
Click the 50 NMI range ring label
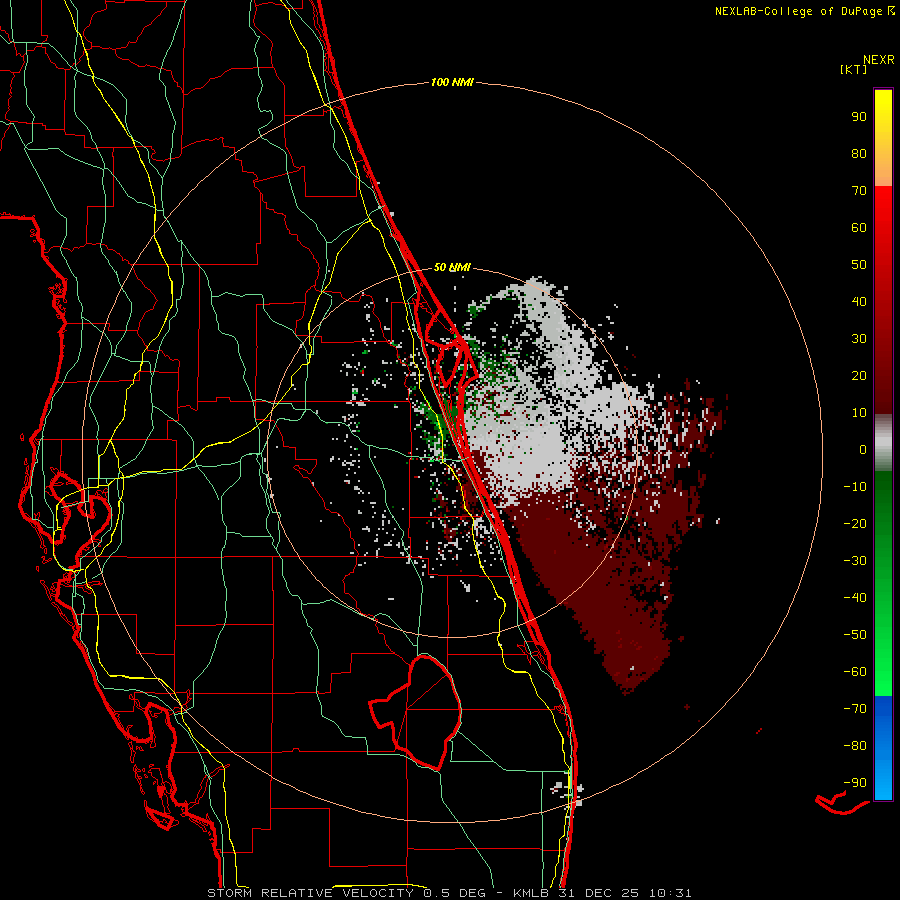coord(452,267)
